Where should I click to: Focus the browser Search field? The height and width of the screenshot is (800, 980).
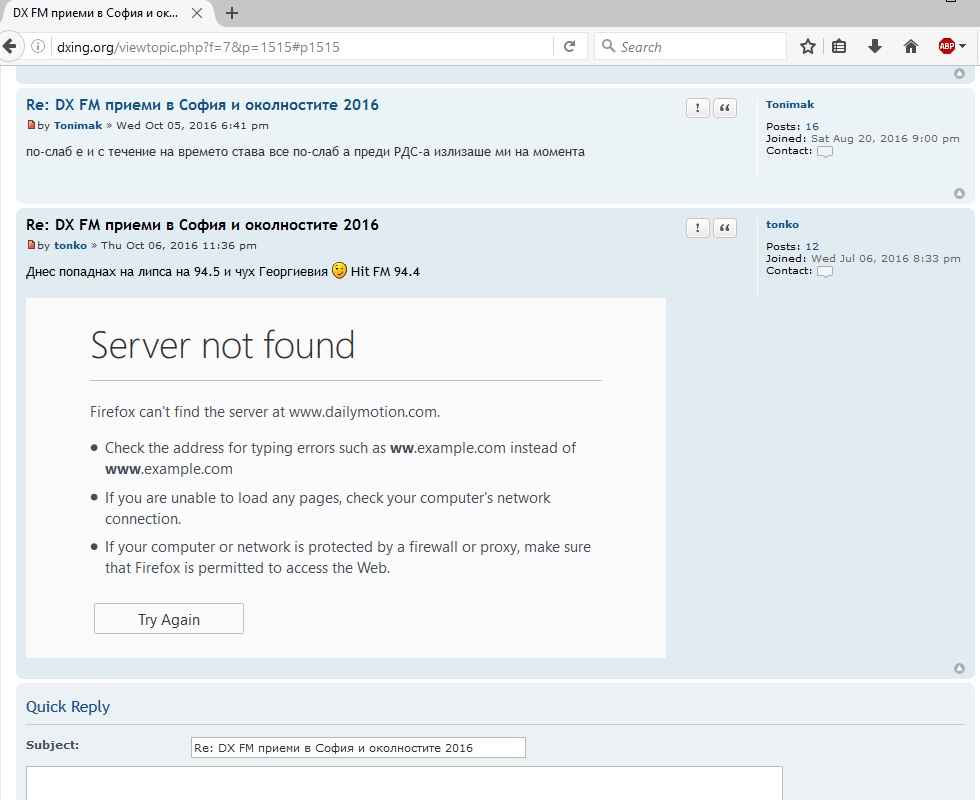point(690,46)
